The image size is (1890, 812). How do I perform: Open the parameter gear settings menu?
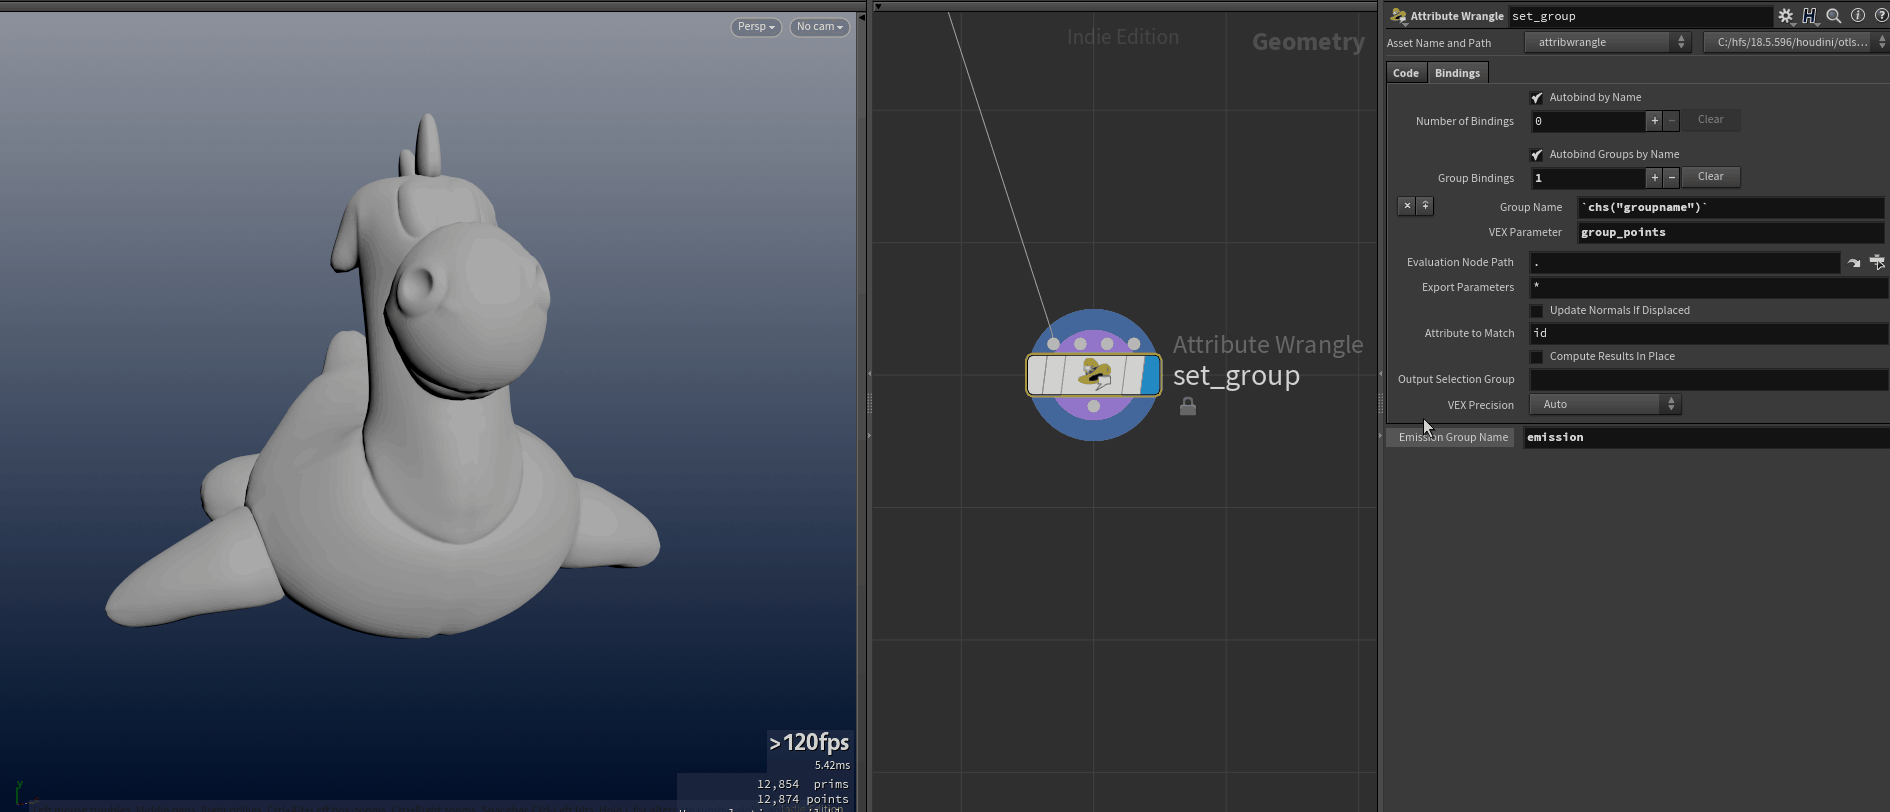tap(1786, 16)
